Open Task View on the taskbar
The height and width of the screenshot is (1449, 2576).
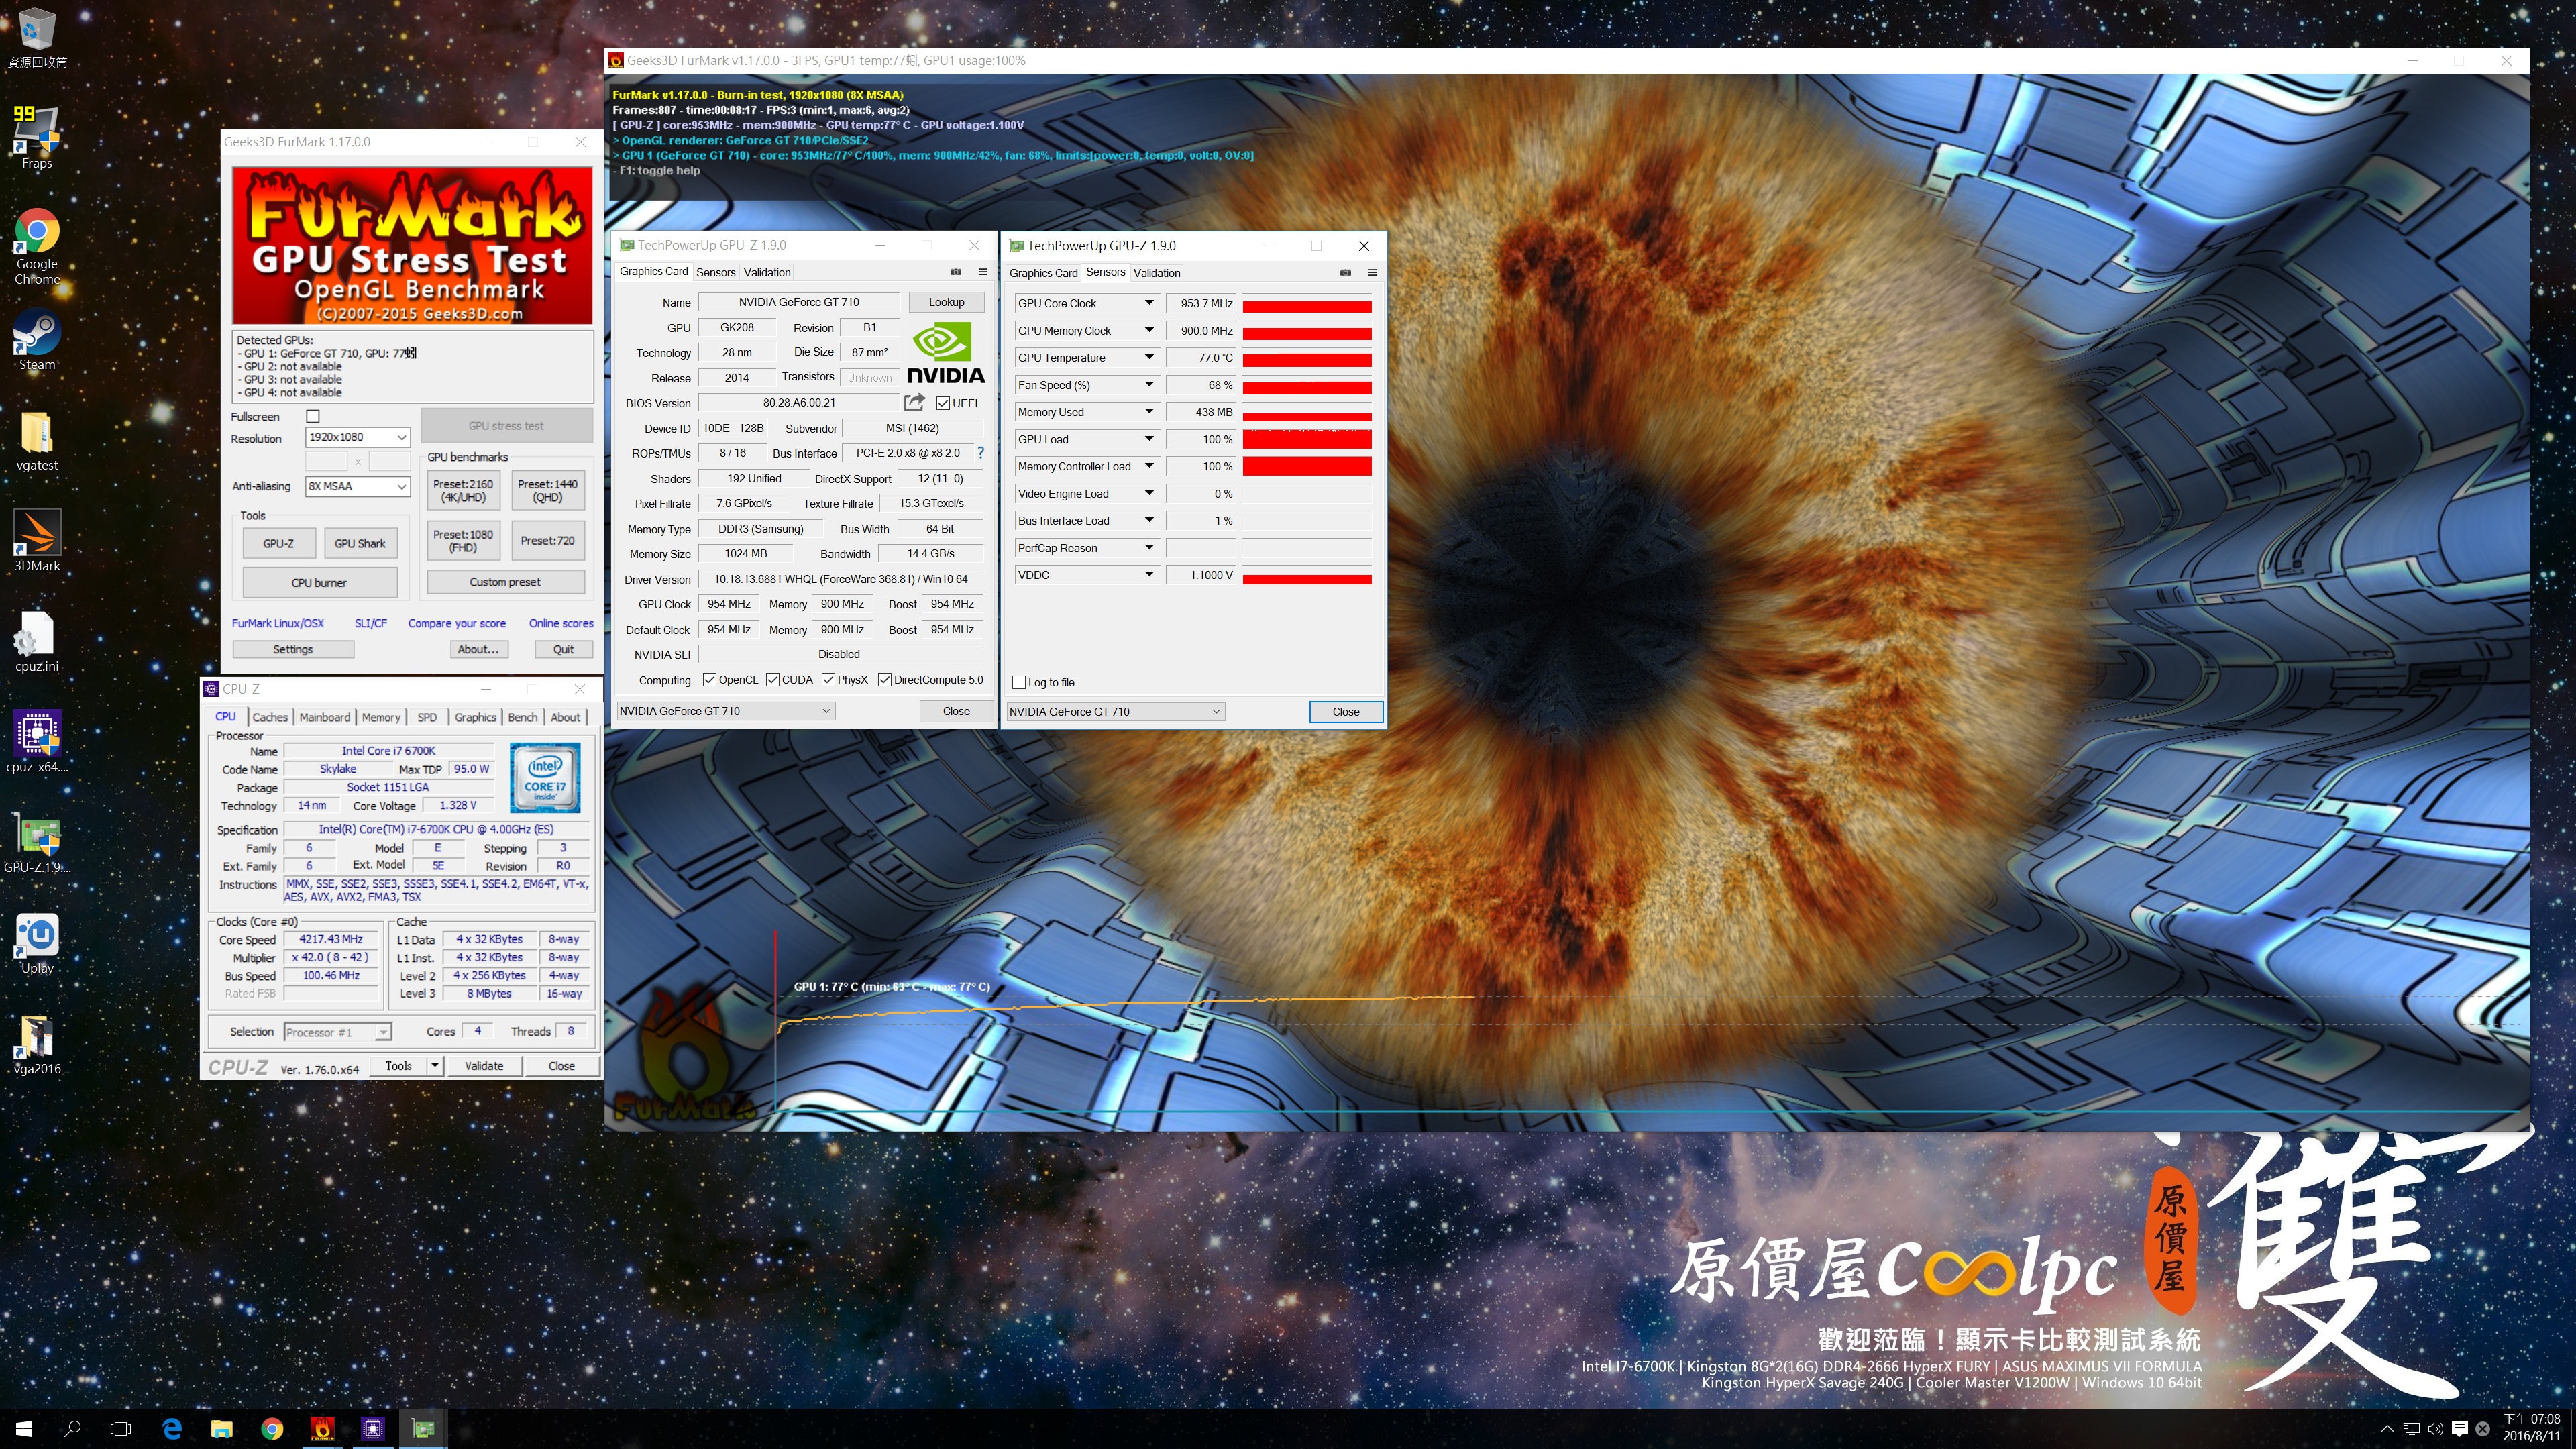tap(121, 1429)
